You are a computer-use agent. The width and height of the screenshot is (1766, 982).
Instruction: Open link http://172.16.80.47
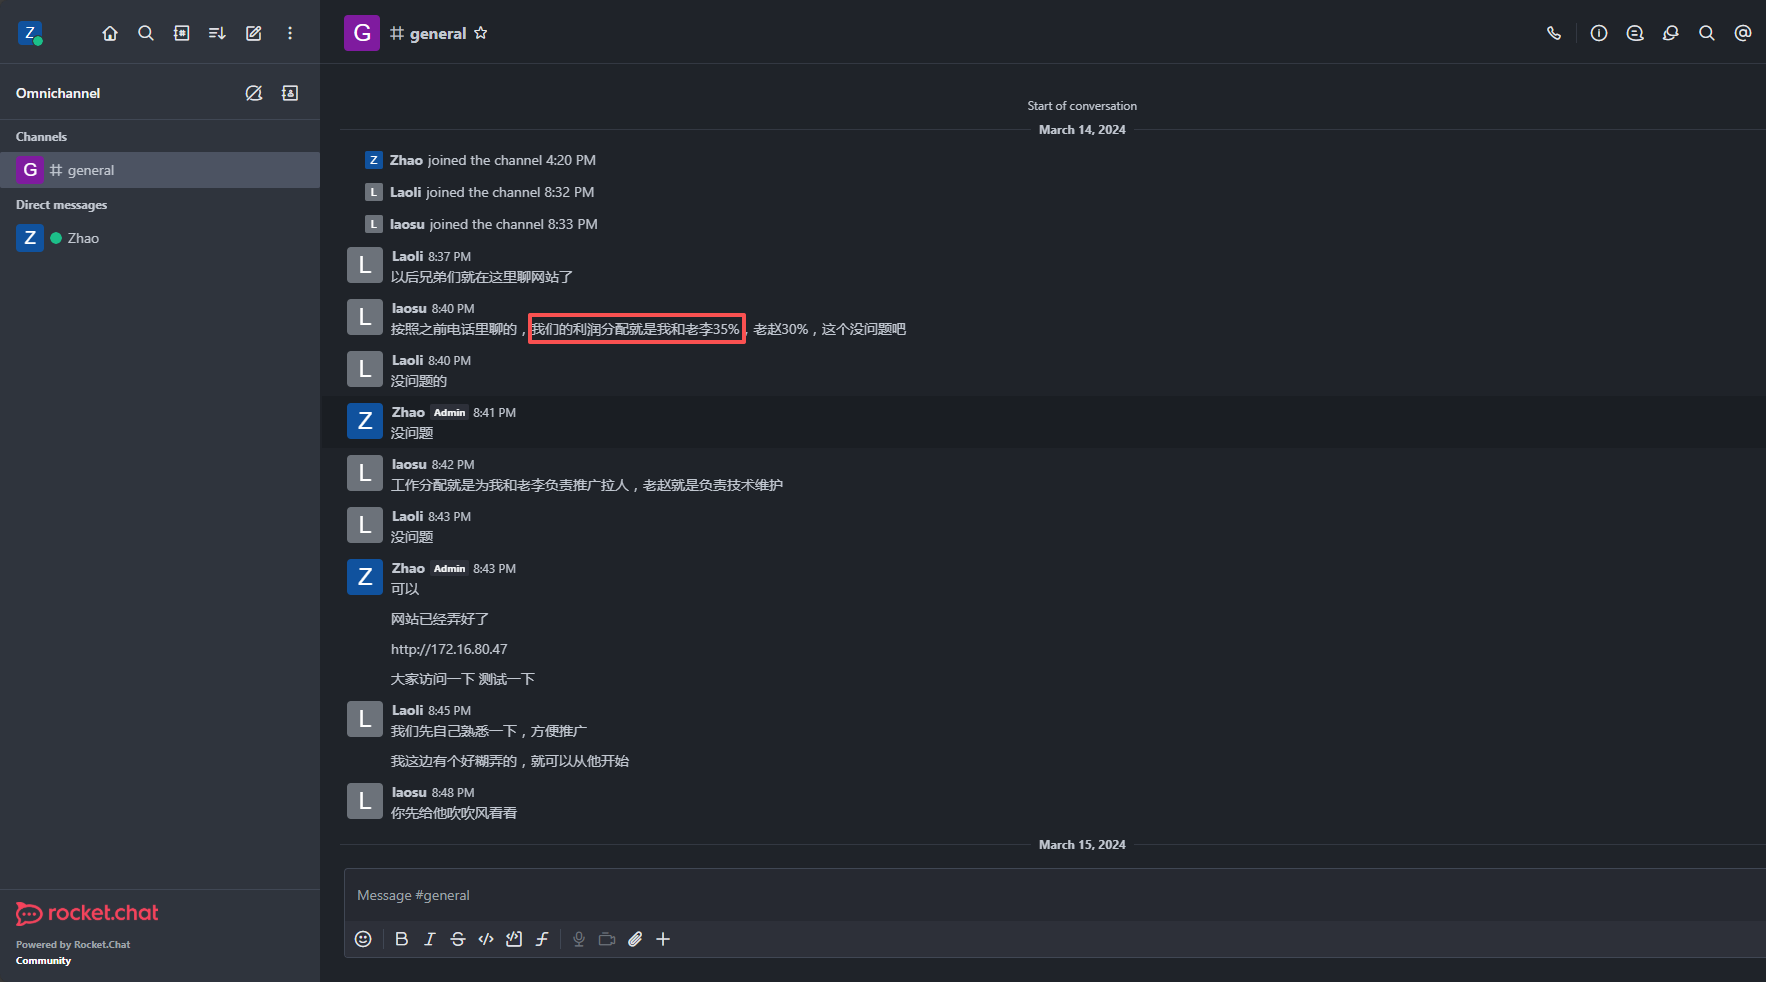pos(449,649)
